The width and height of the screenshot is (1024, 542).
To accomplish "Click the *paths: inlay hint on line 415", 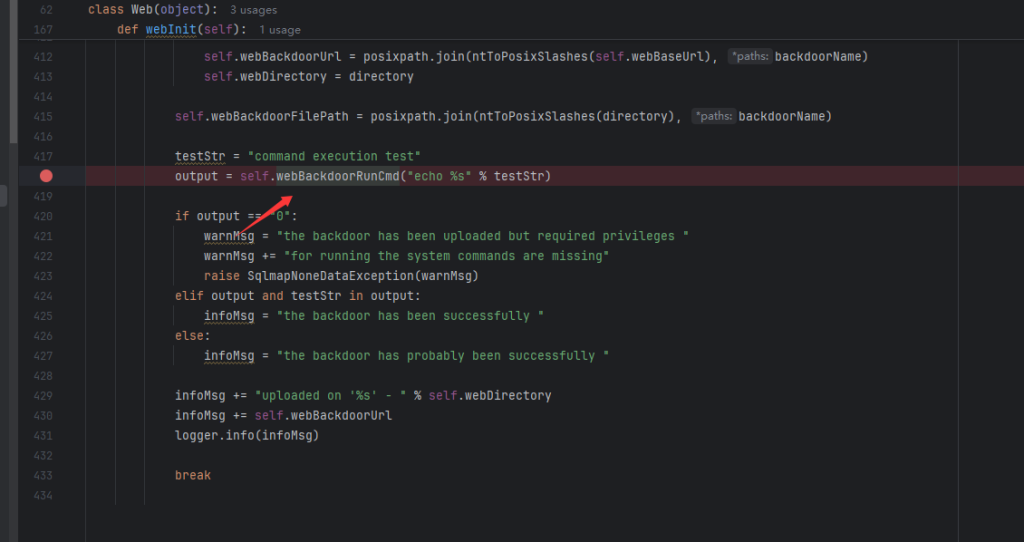I will coord(713,117).
